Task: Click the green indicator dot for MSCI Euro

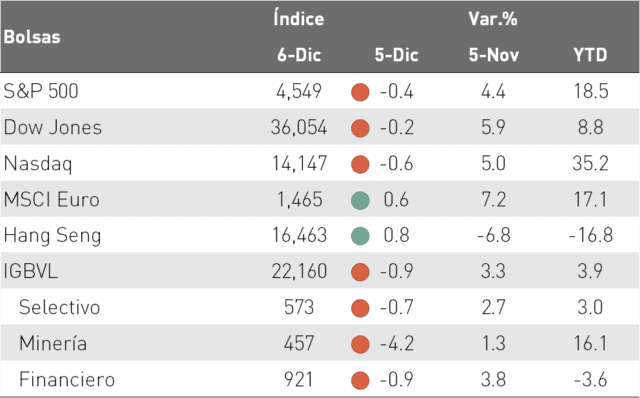Action: coord(360,200)
